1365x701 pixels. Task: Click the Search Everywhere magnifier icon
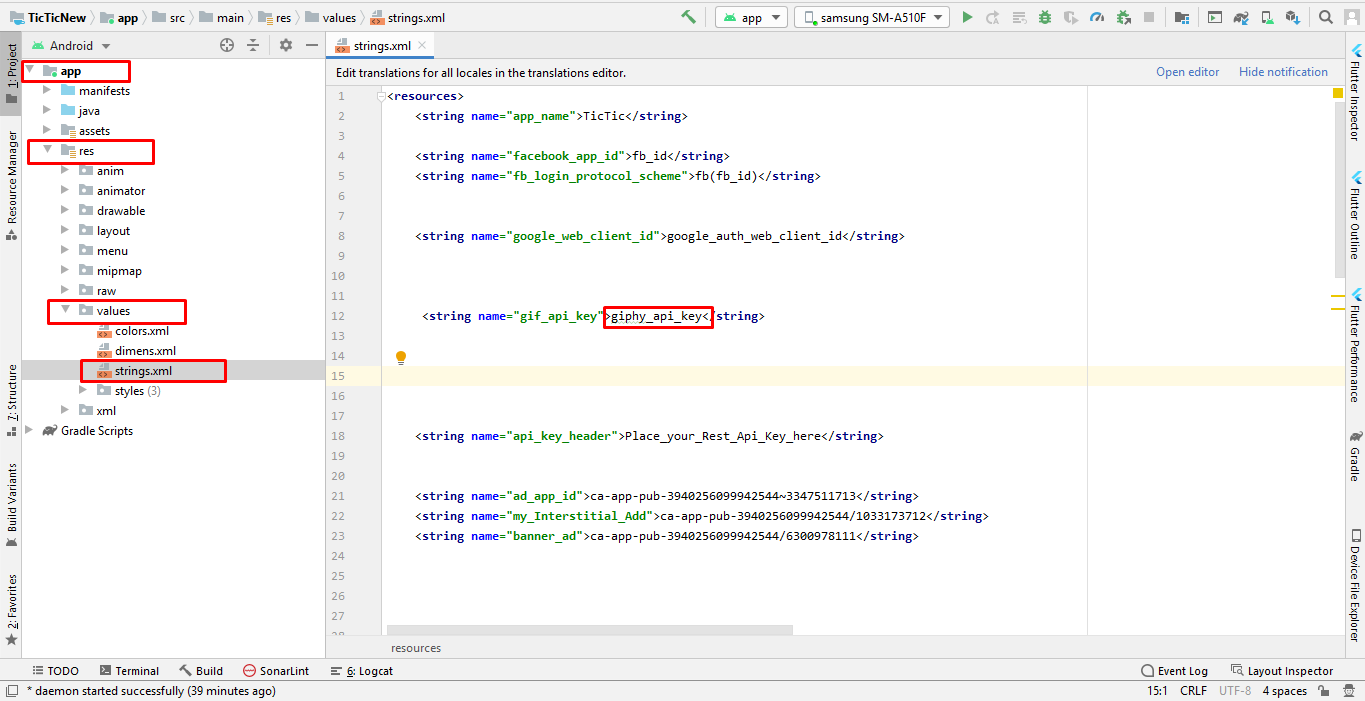(1326, 17)
